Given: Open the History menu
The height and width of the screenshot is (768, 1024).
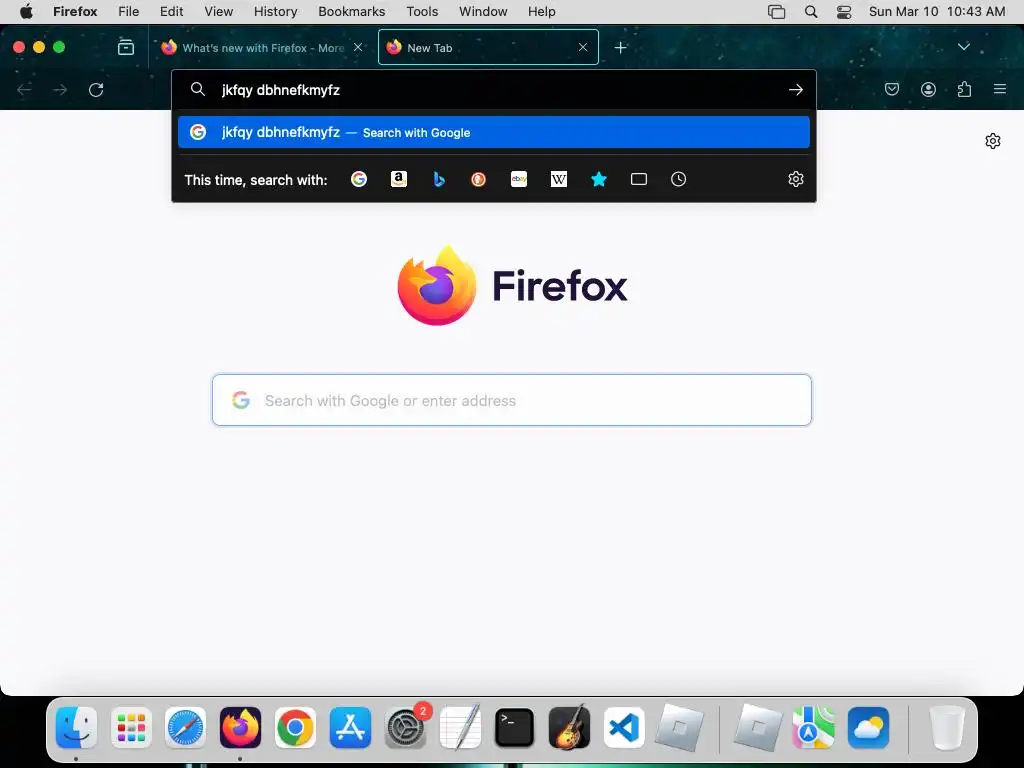Looking at the screenshot, I should click(276, 12).
